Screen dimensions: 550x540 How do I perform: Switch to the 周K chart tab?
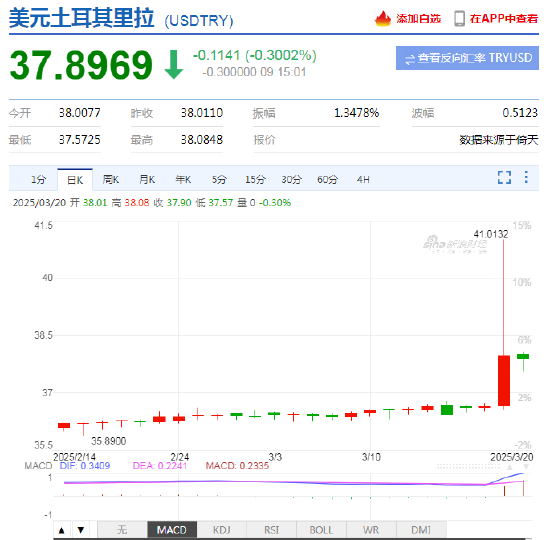[x=111, y=180]
